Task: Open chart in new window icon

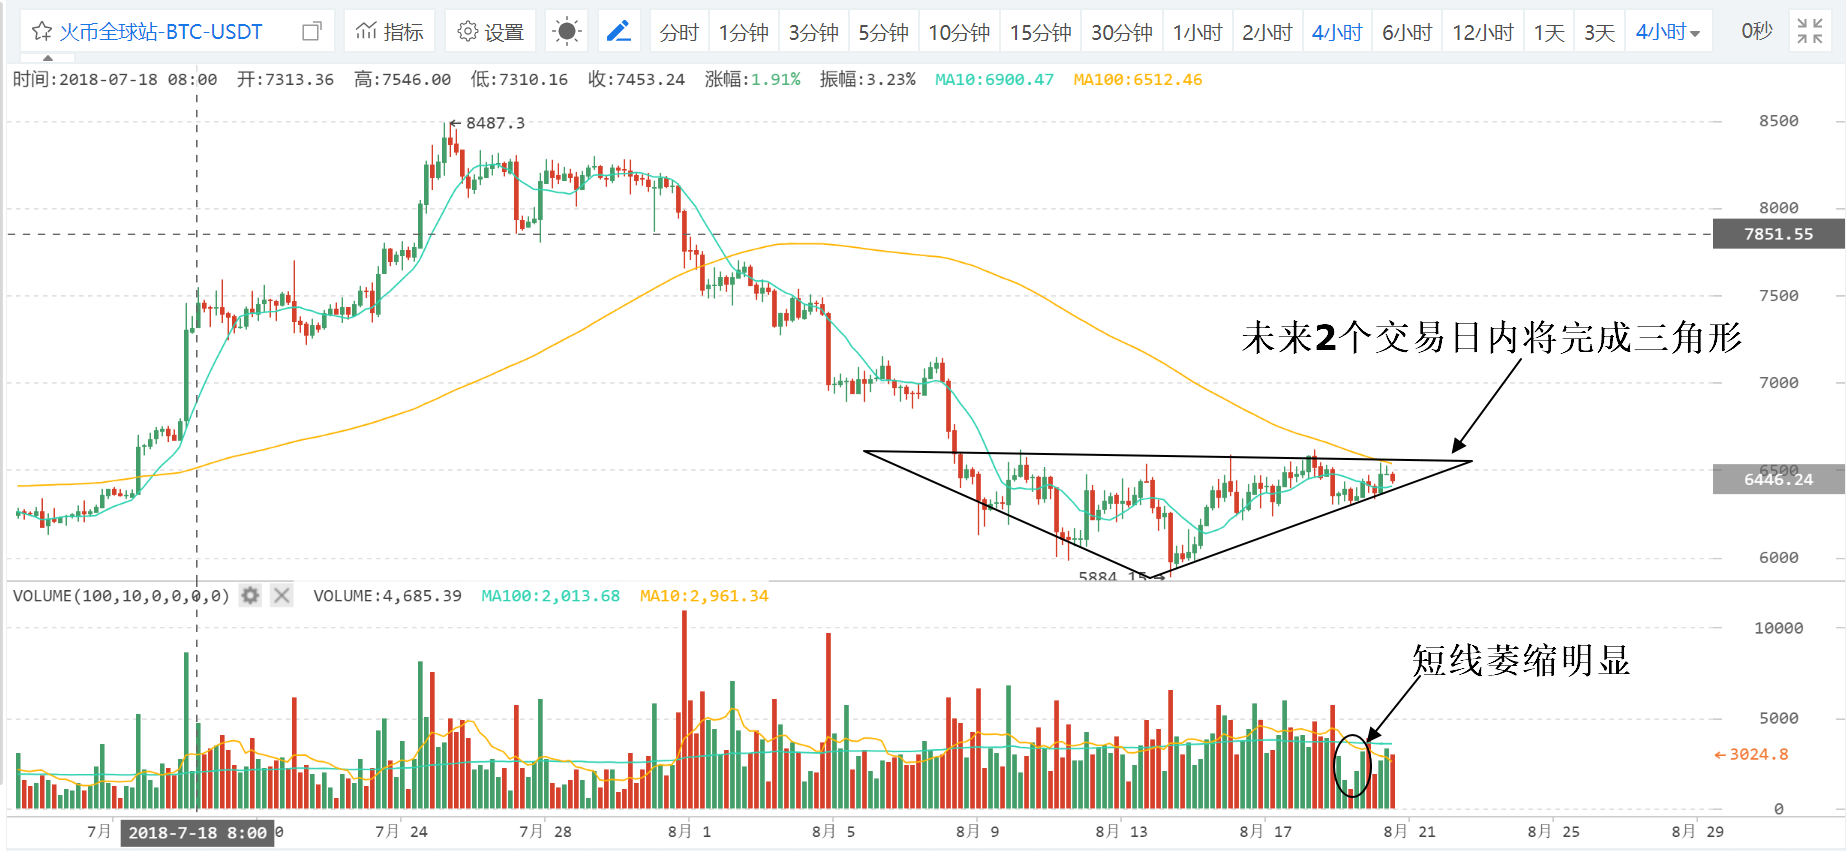Action: [x=312, y=32]
